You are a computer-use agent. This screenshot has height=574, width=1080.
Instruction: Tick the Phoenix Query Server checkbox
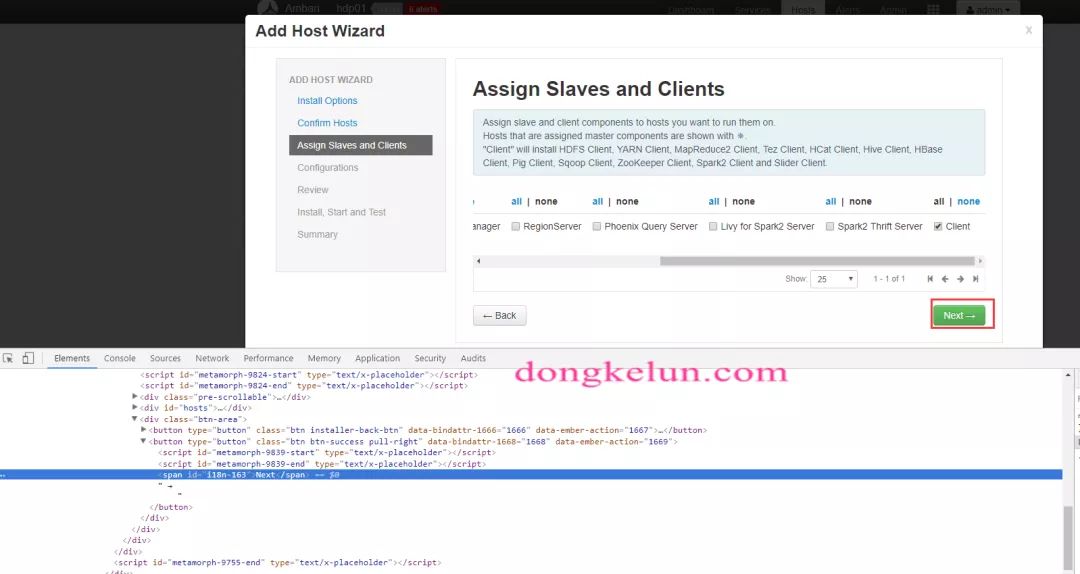596,226
